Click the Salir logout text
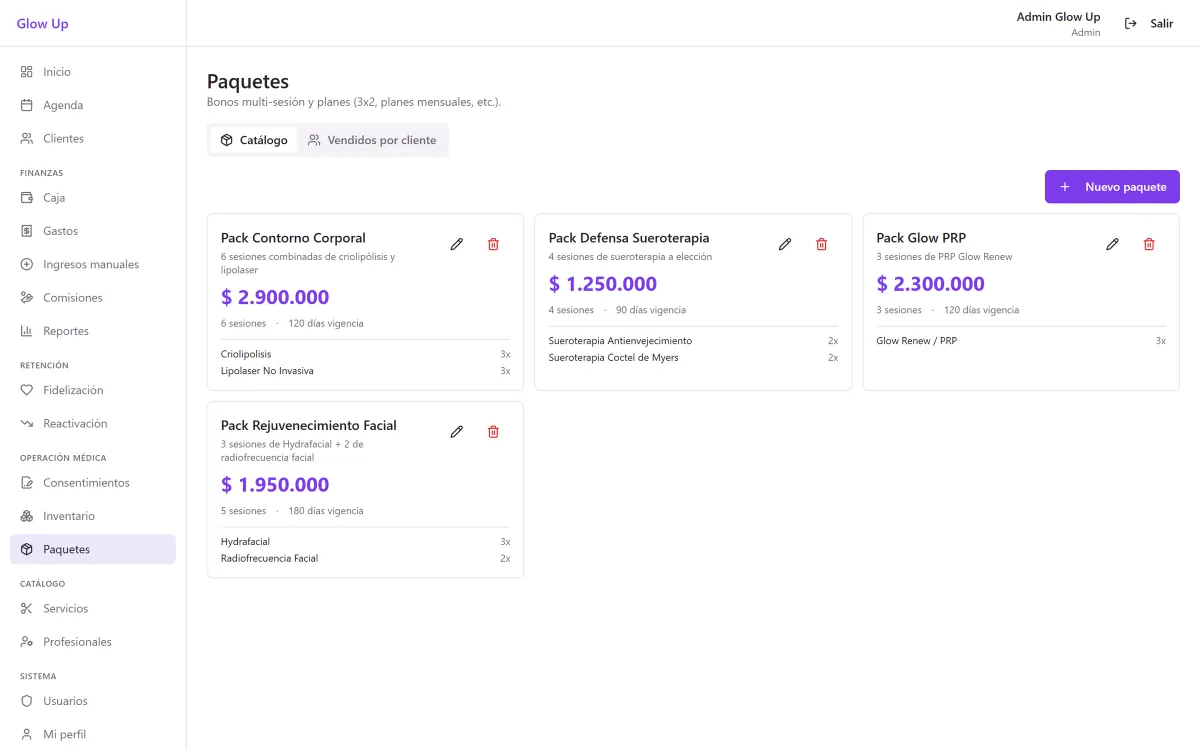This screenshot has height=750, width=1200. click(x=1162, y=23)
